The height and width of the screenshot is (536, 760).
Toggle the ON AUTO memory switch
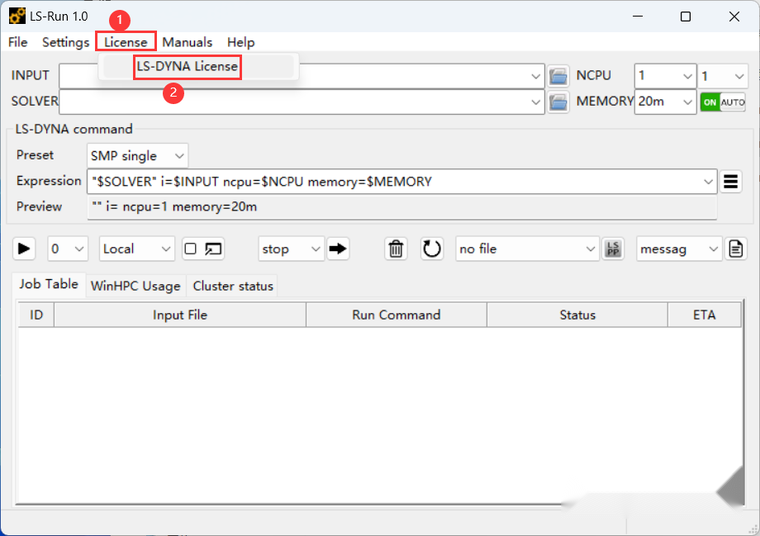coord(723,102)
